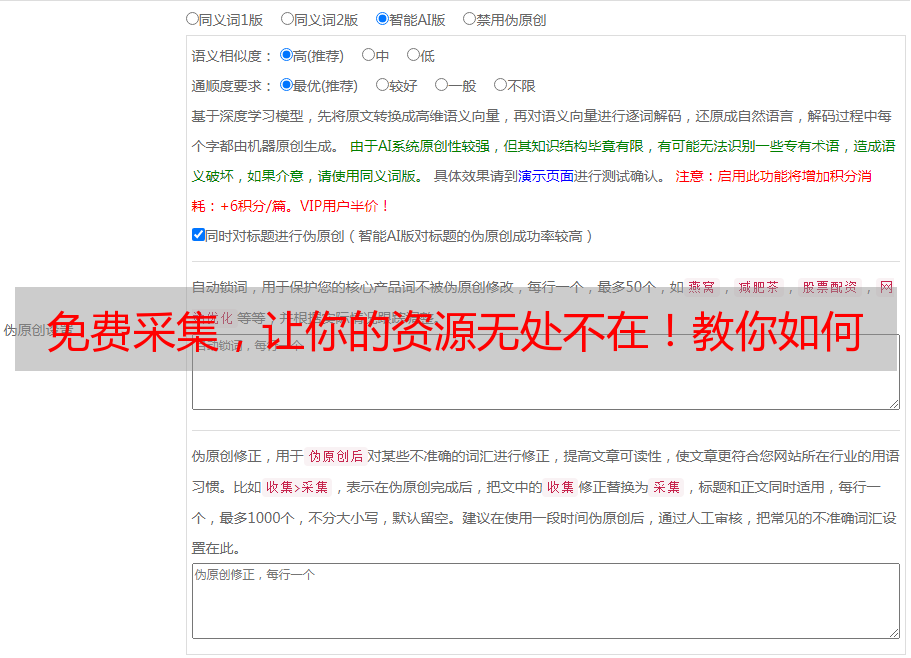Set 语义相似度 to 低
Image resolution: width=911 pixels, height=658 pixels.
[413, 55]
